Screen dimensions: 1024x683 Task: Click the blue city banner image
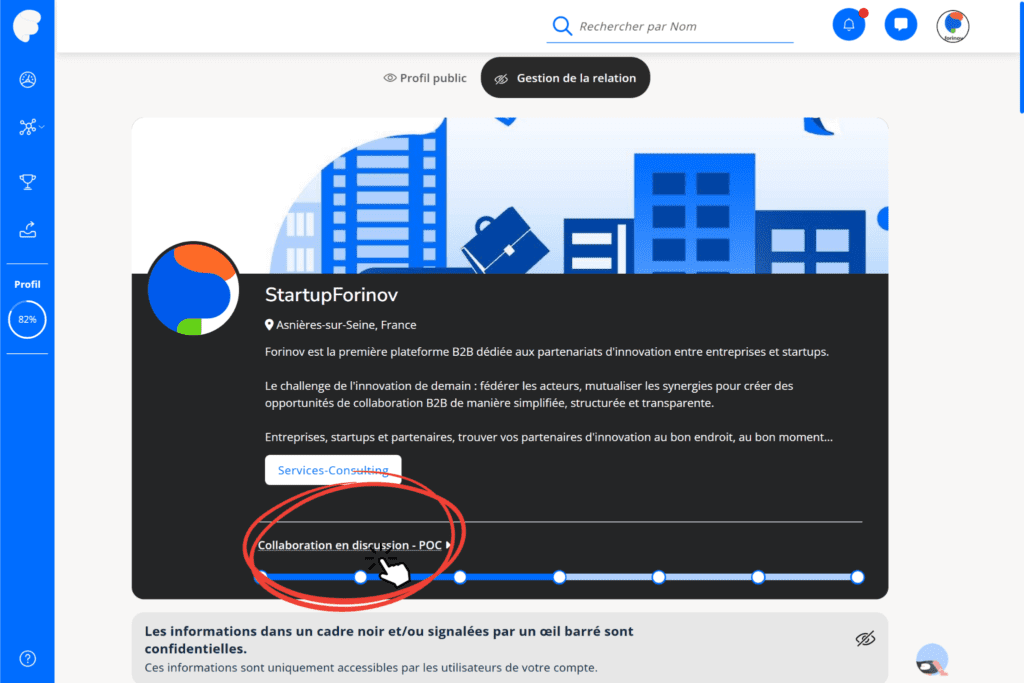[x=510, y=195]
